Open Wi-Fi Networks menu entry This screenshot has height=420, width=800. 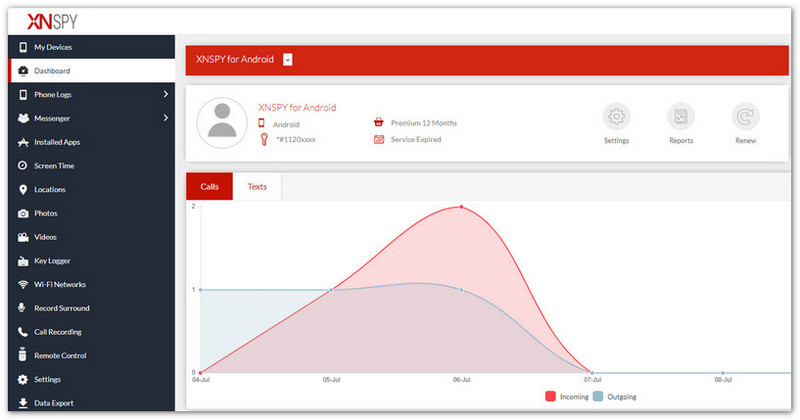(x=91, y=285)
